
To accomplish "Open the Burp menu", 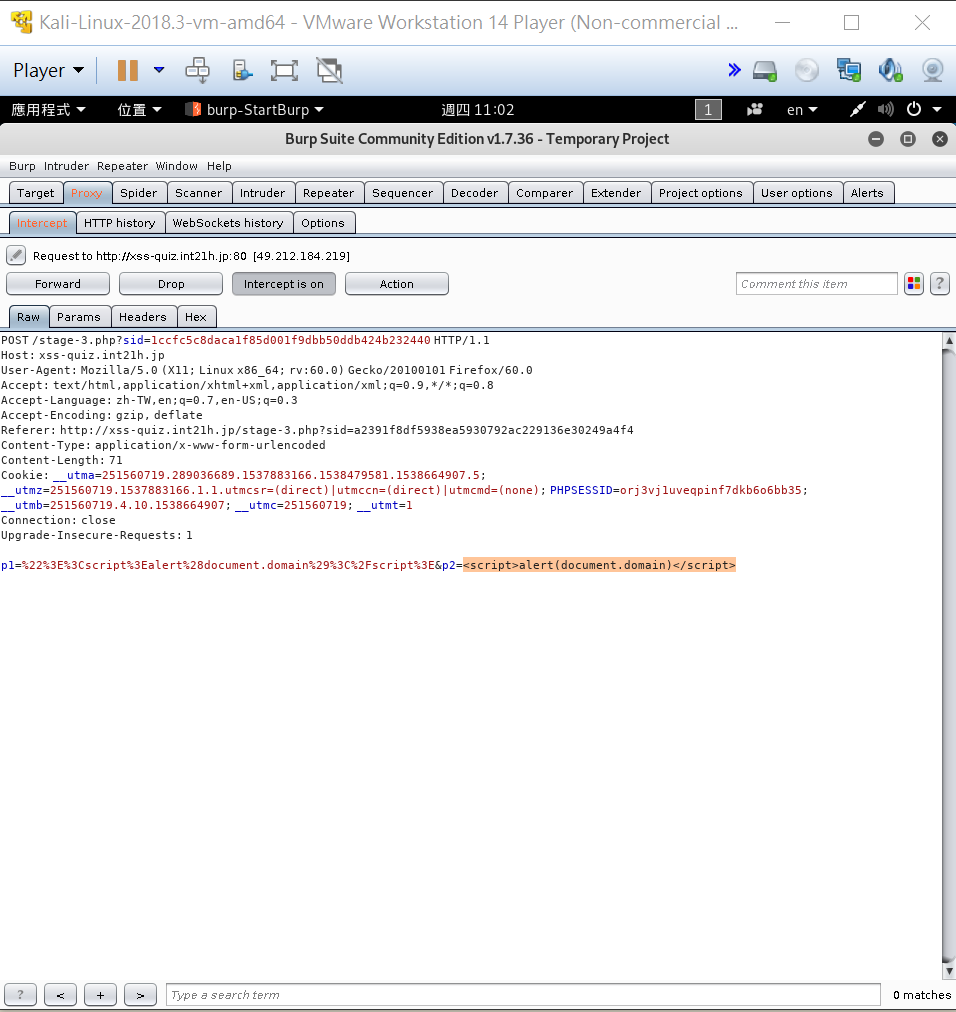I will (x=22, y=166).
